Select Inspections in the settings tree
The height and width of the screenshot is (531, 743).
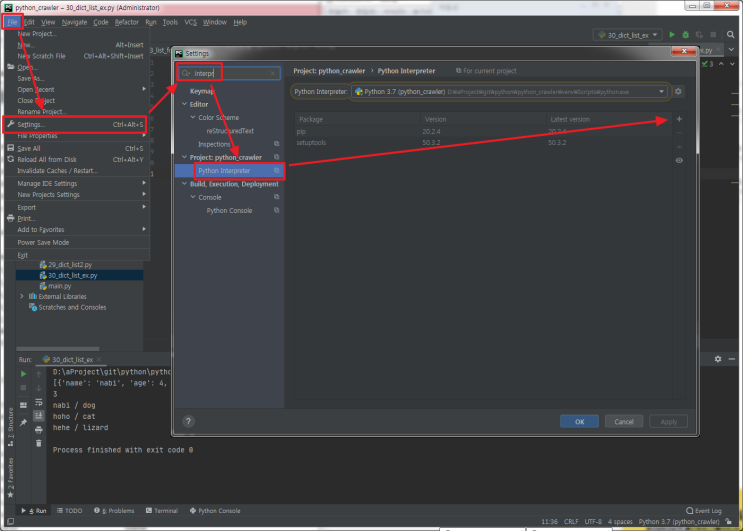pos(214,144)
